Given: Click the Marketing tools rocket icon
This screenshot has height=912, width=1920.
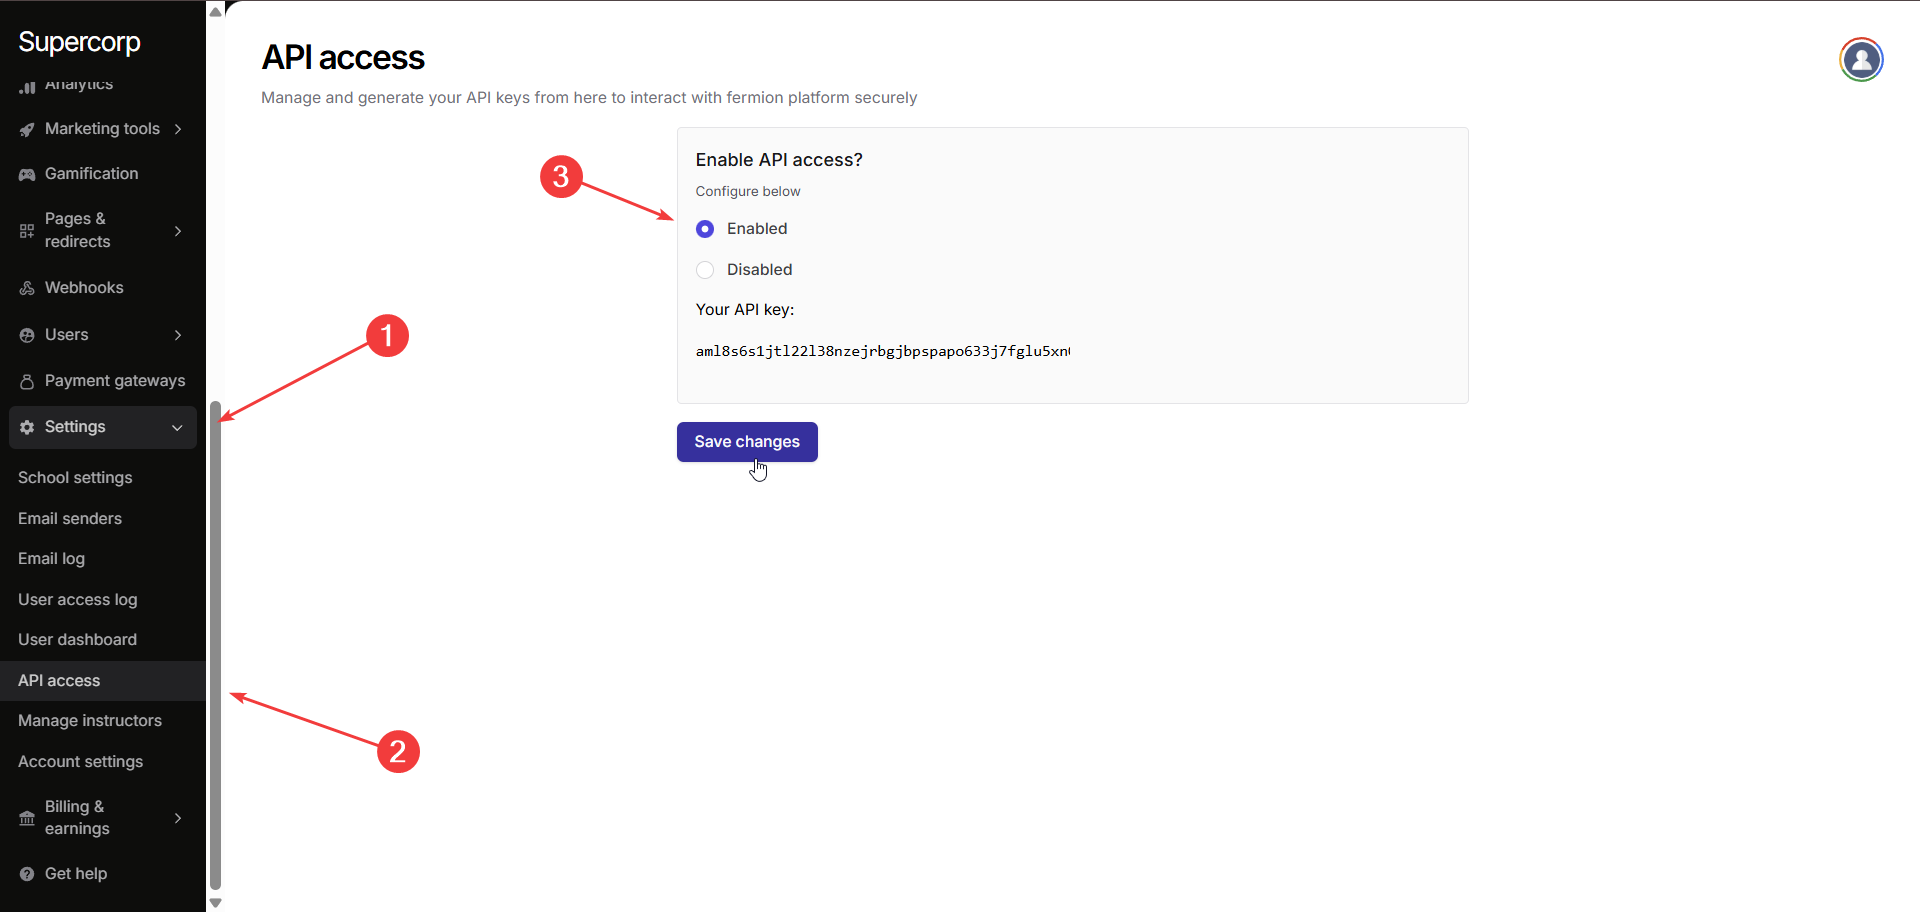Looking at the screenshot, I should (x=27, y=129).
